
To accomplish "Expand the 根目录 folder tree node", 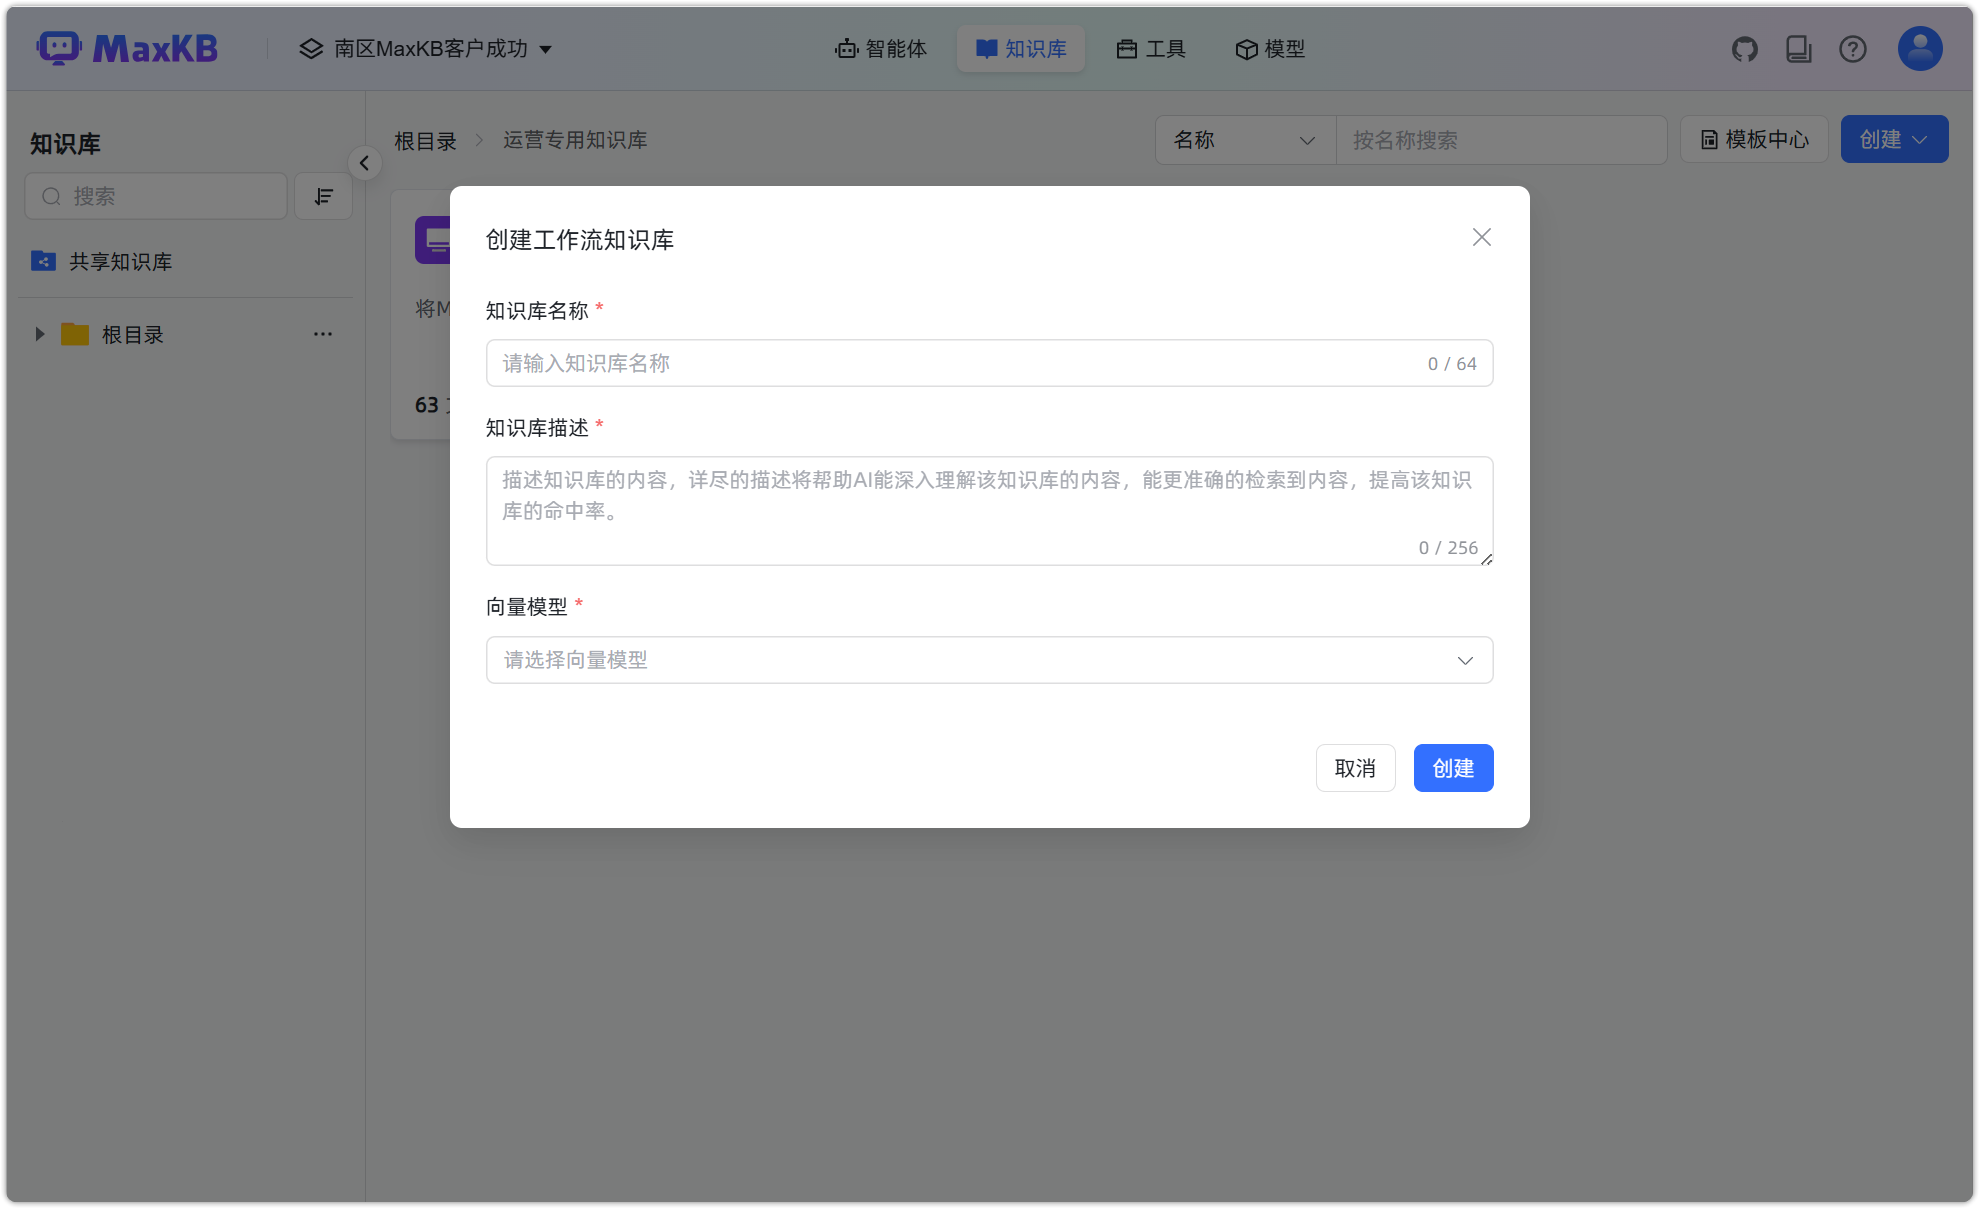I will click(39, 334).
